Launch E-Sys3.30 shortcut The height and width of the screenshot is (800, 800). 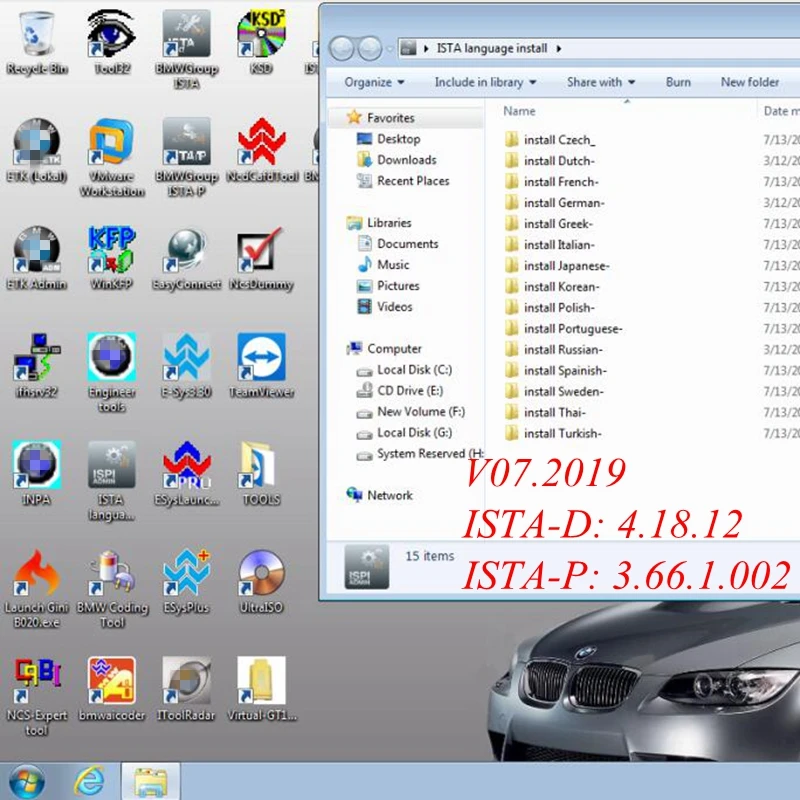(186, 366)
